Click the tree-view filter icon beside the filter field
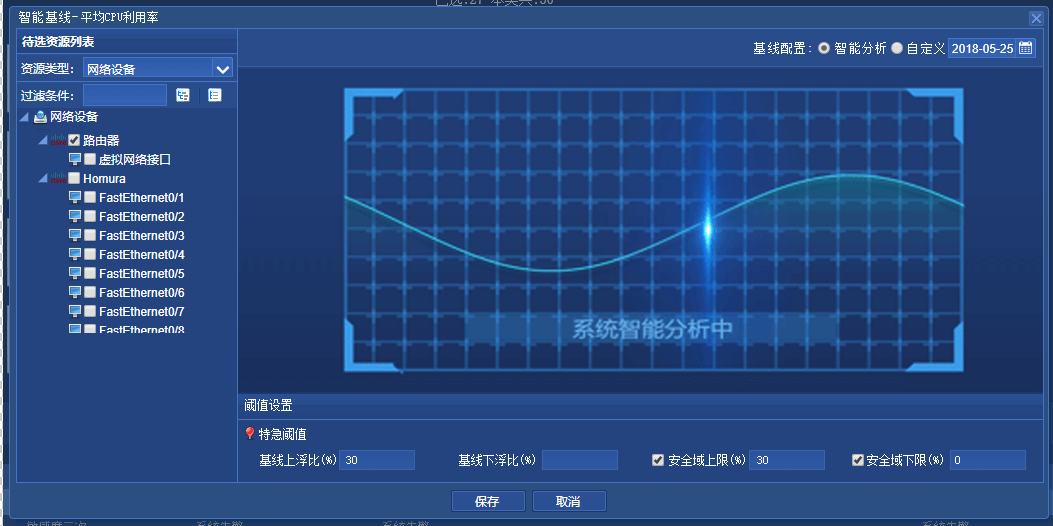 (183, 95)
